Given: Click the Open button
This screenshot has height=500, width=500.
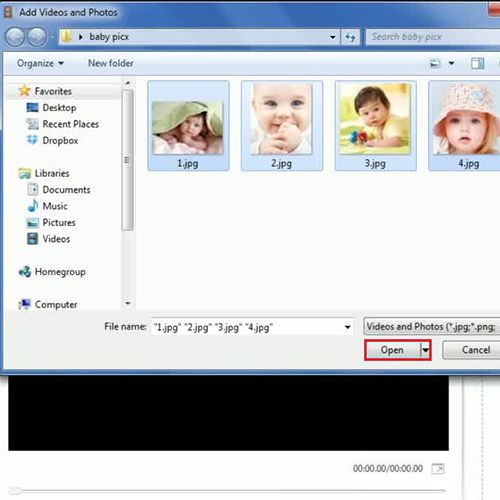Looking at the screenshot, I should [393, 350].
